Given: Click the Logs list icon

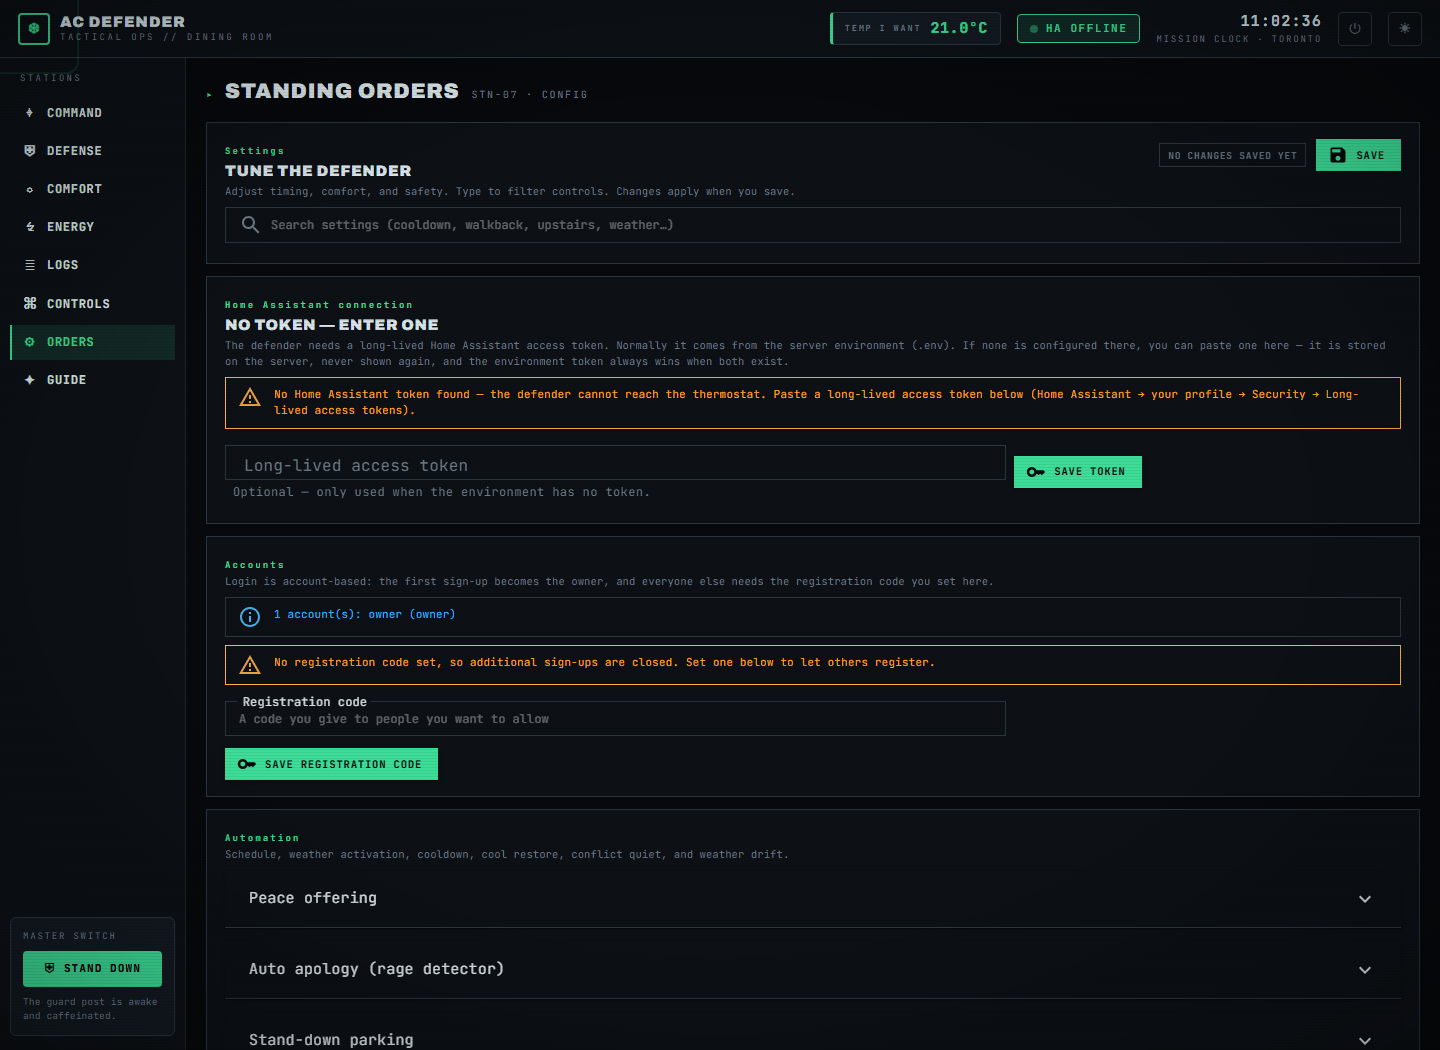Looking at the screenshot, I should (30, 265).
